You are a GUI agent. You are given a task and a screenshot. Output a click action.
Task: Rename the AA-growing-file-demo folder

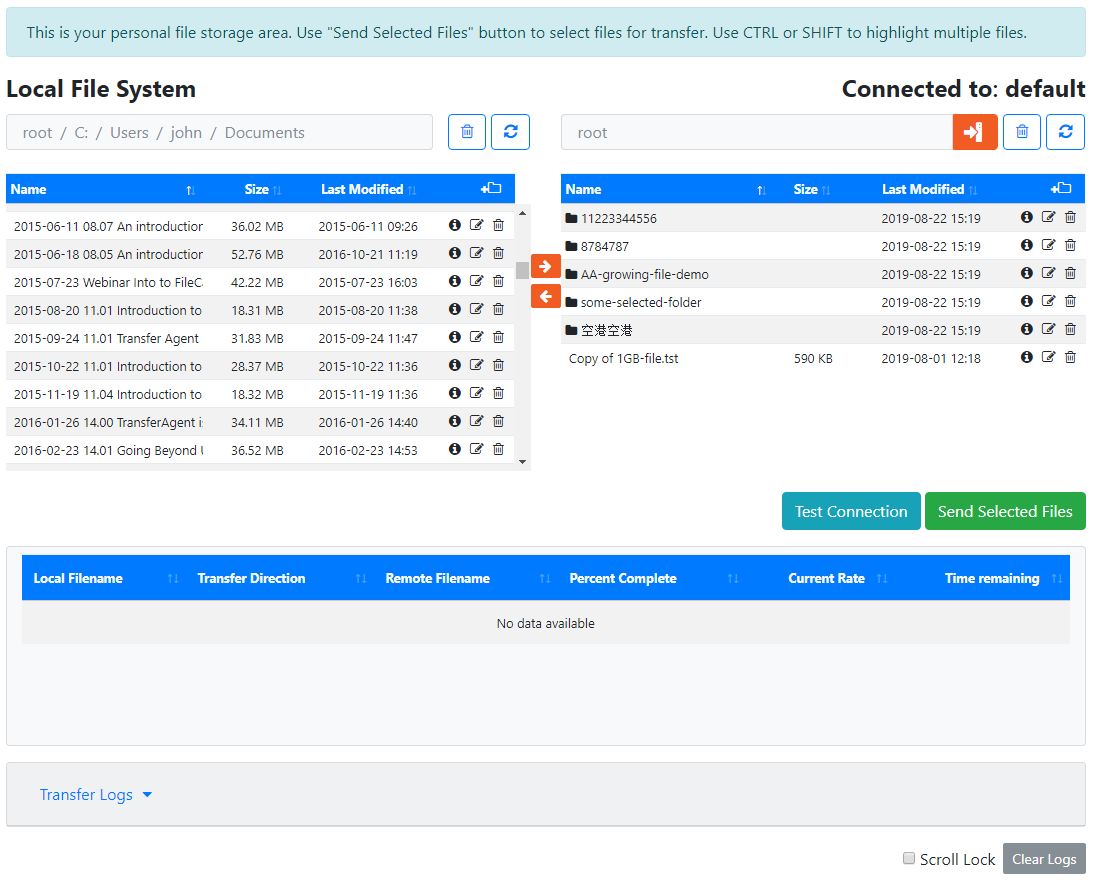tap(1048, 273)
